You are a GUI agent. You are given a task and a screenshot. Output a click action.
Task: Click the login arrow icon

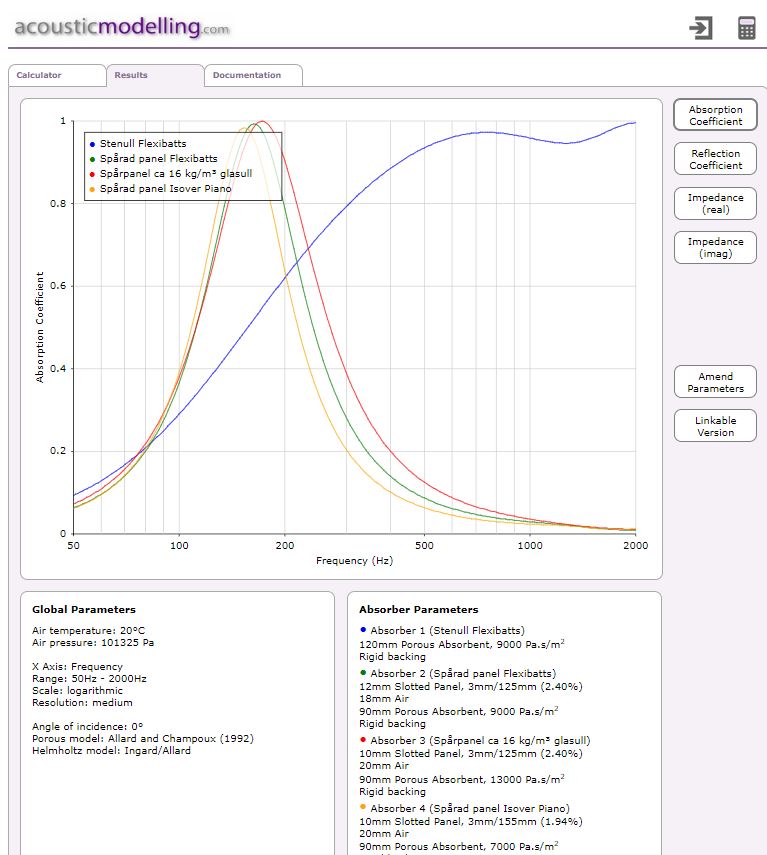click(701, 28)
